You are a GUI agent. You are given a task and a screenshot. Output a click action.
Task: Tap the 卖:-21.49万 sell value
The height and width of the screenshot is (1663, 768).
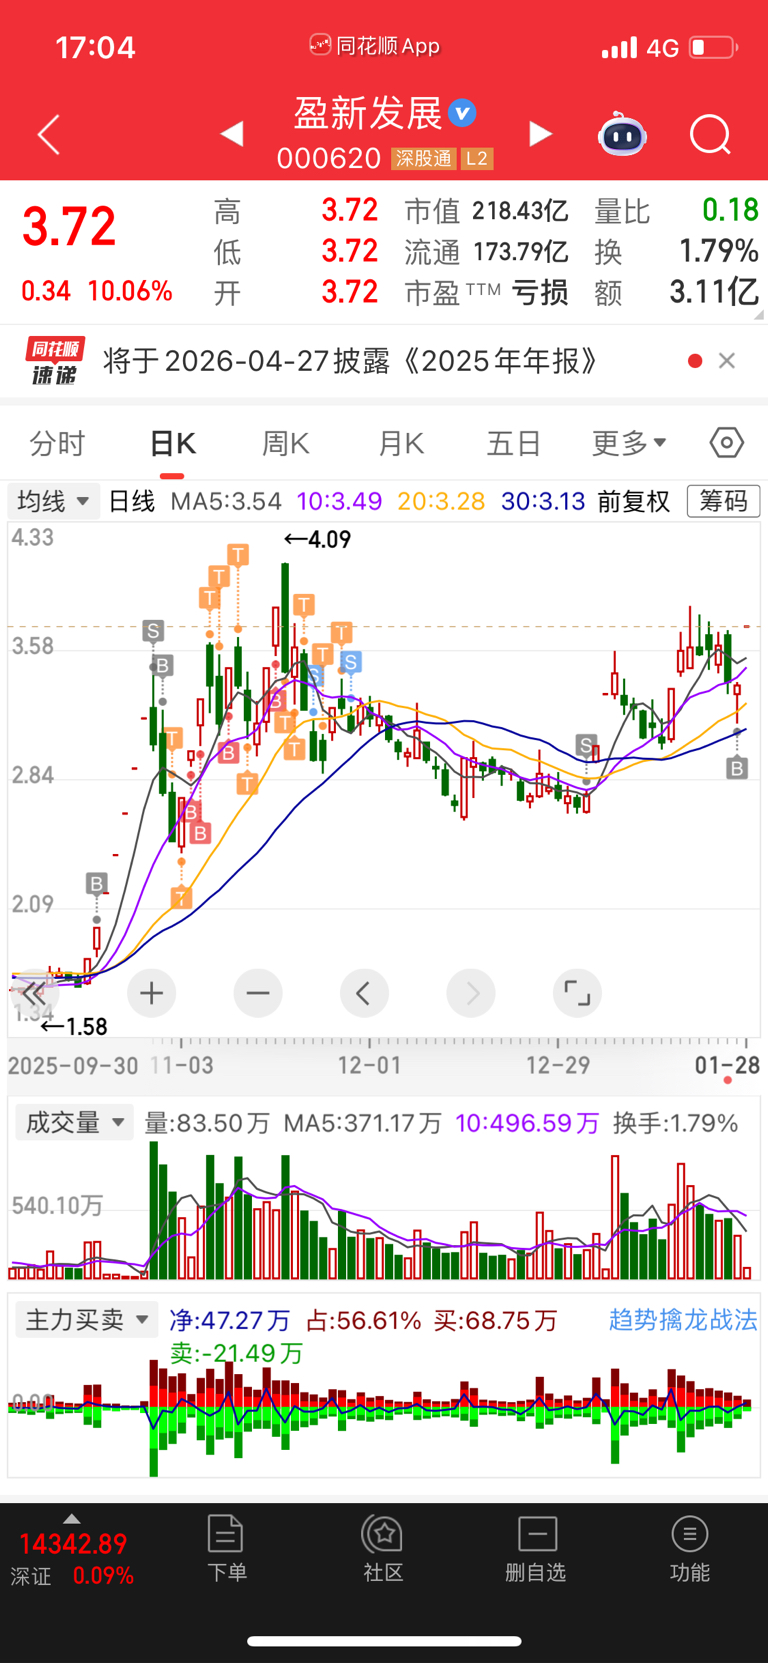click(x=236, y=1353)
